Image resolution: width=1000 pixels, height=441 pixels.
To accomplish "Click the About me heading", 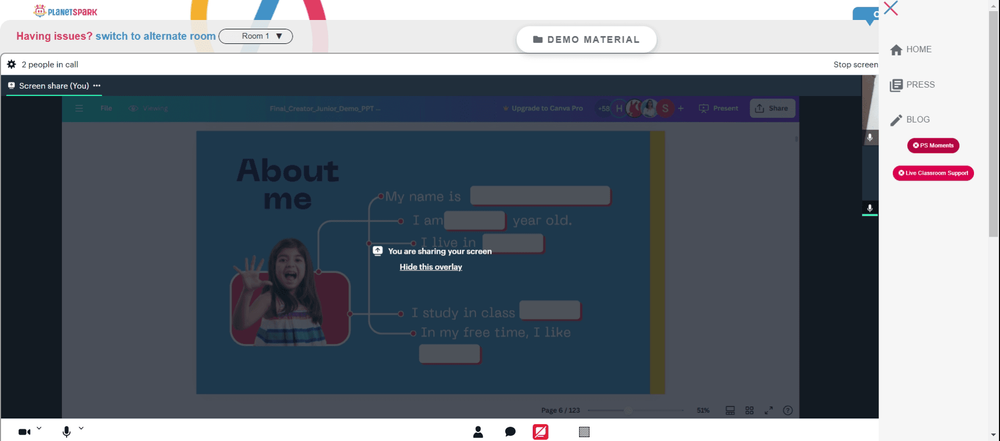I will [288, 184].
